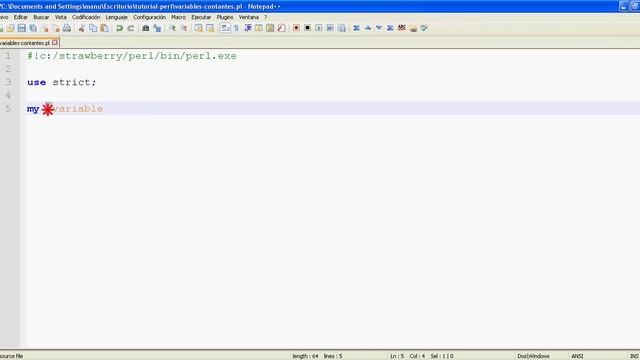640x360 pixels.
Task: Click line number 2 in the margin
Action: pyautogui.click(x=8, y=69)
